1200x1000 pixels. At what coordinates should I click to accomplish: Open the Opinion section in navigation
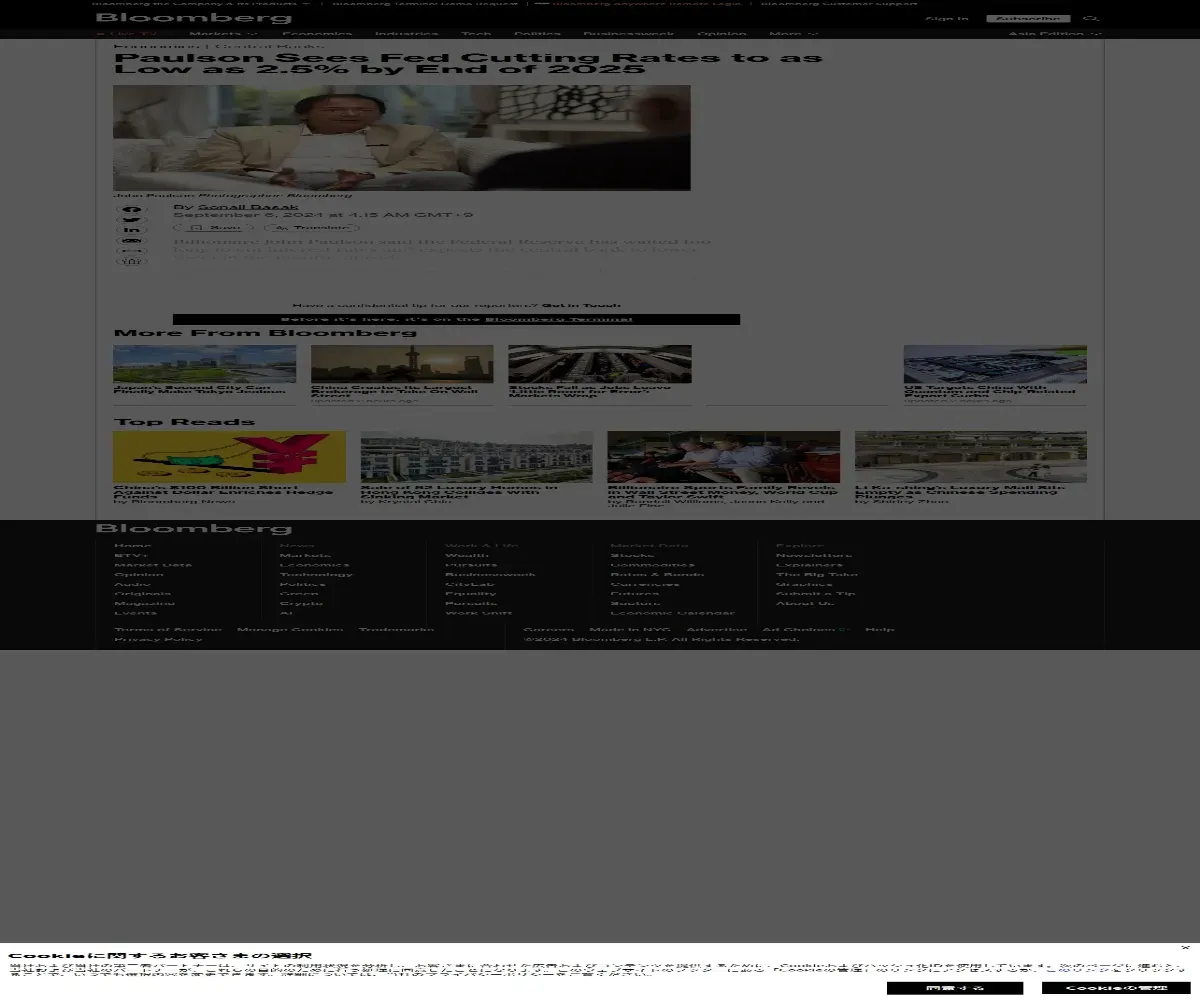(x=722, y=34)
